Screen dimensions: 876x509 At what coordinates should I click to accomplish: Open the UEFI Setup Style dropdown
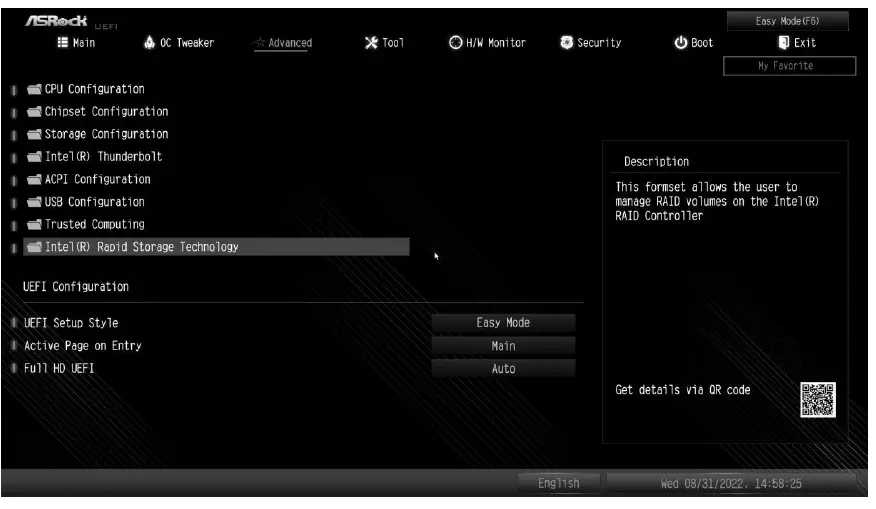[x=503, y=323]
